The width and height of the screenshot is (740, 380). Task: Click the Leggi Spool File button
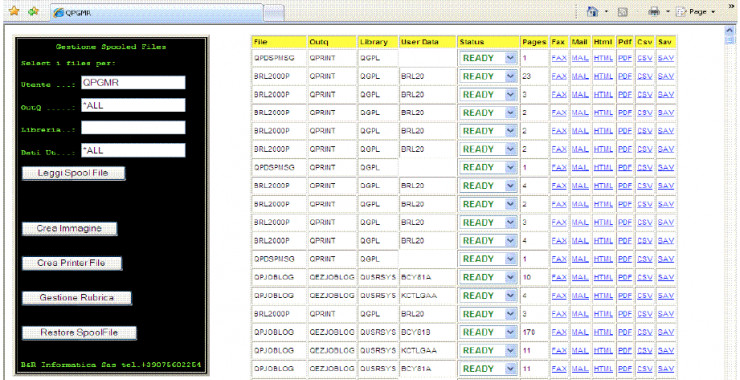pos(73,173)
